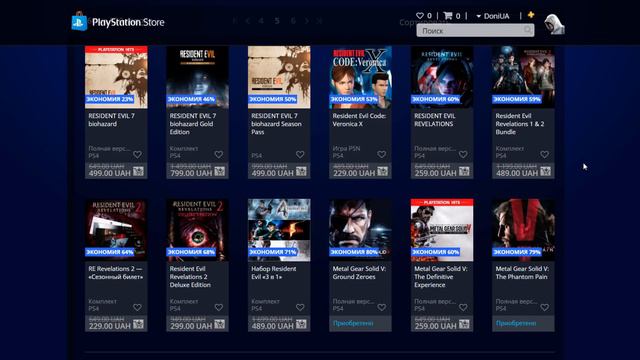640x360 pixels.
Task: Click the 799.00 UAH price of Gold Edition
Action: pos(191,173)
